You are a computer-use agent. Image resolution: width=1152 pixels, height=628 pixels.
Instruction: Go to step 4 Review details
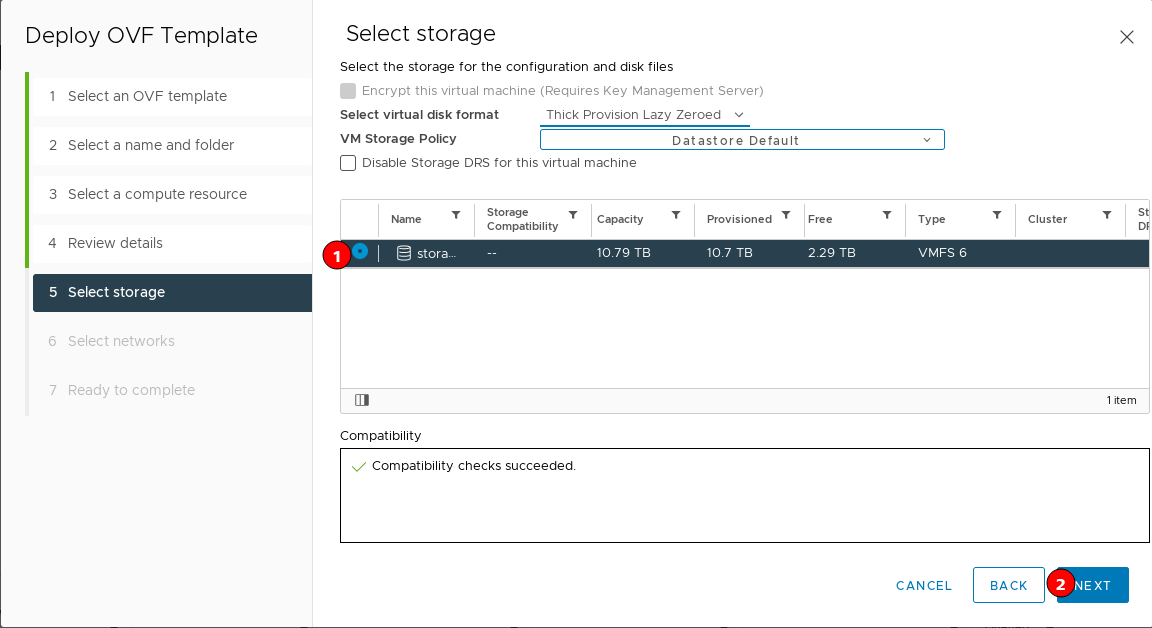coord(172,243)
